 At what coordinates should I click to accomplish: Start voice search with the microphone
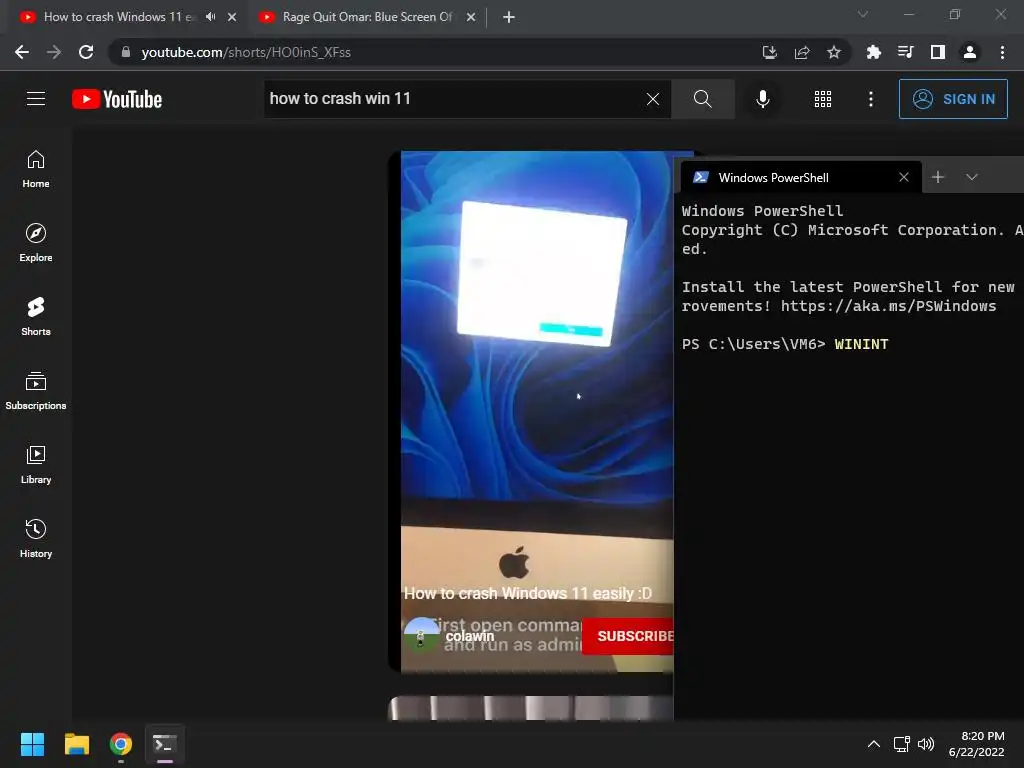(x=762, y=99)
